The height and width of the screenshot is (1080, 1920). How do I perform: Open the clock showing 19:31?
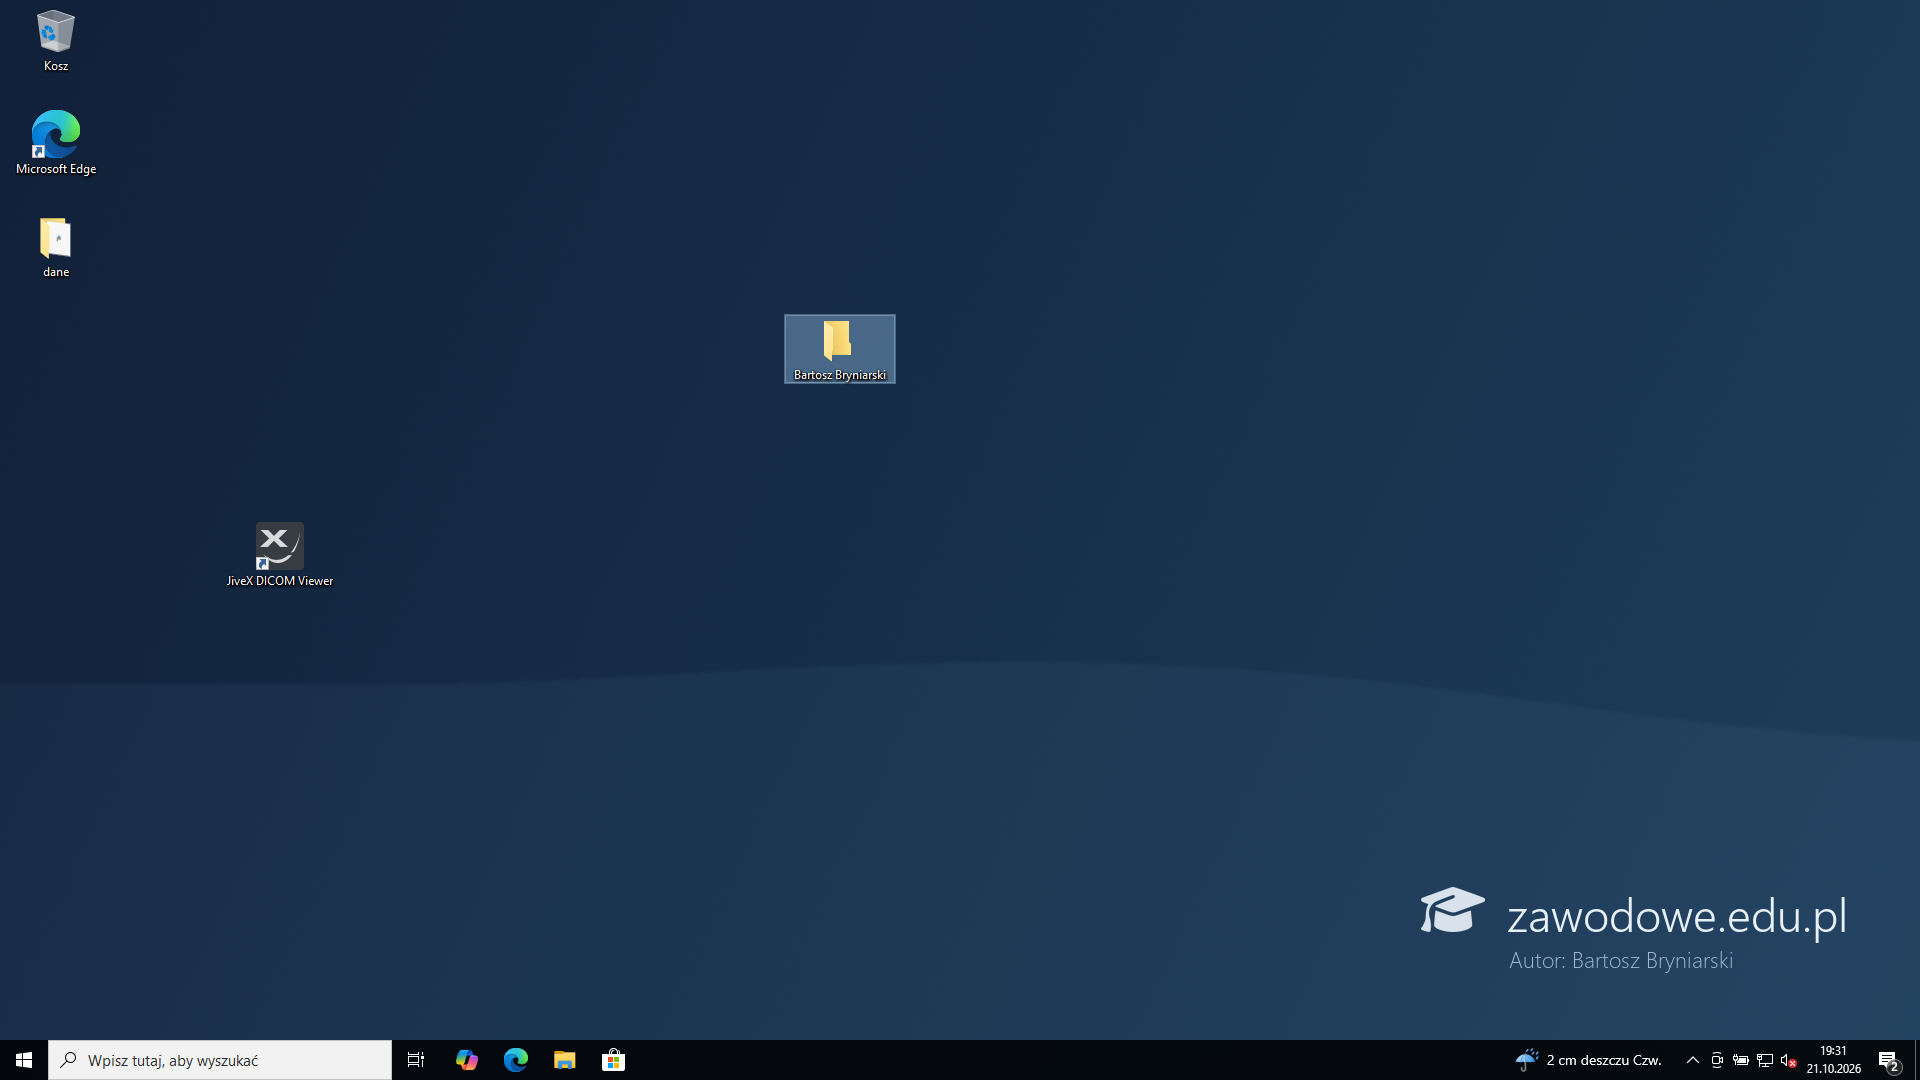[x=1833, y=1060]
